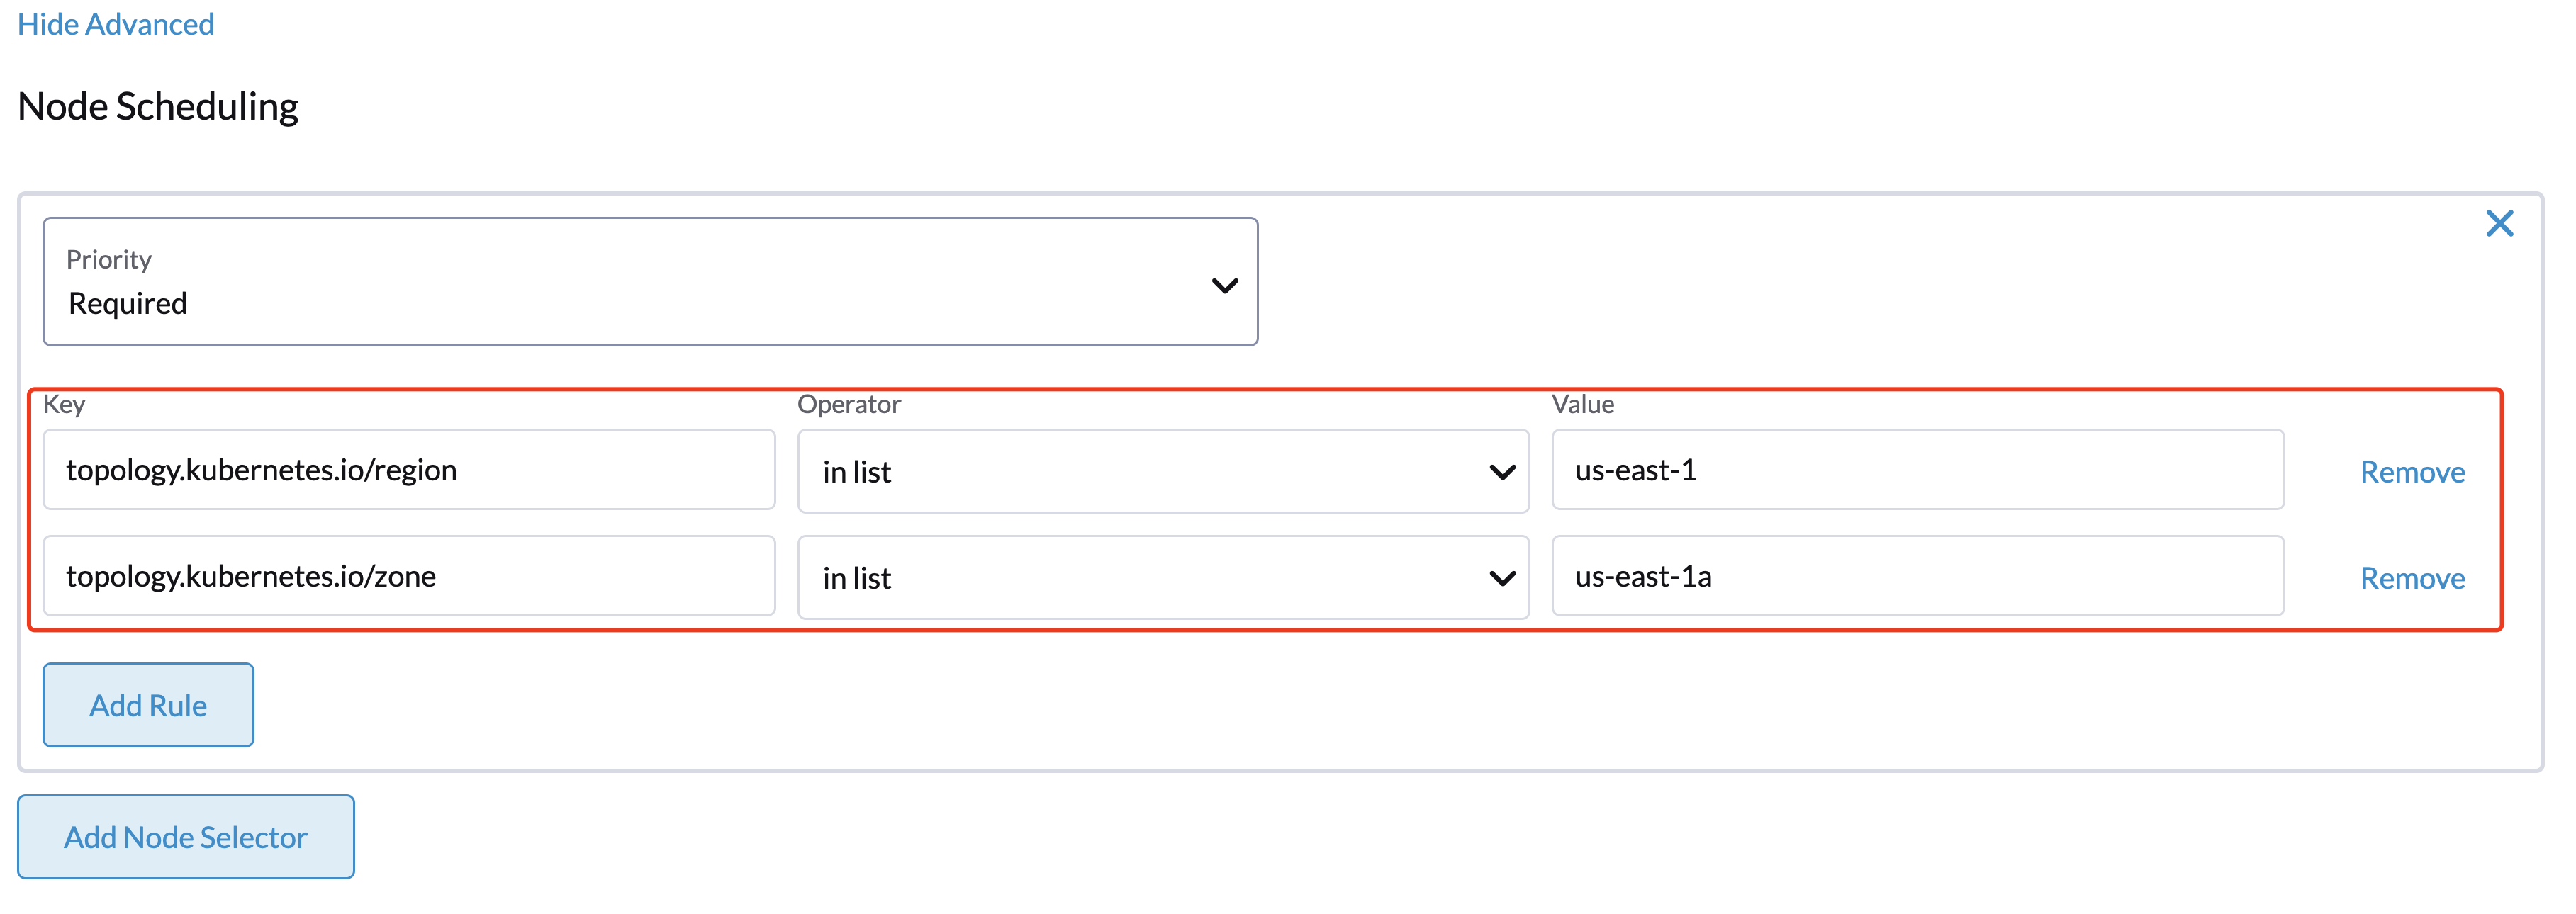Screen dimensions: 2576x914
Task: Remove the topology.kubernetes.io/region rule
Action: (2412, 471)
